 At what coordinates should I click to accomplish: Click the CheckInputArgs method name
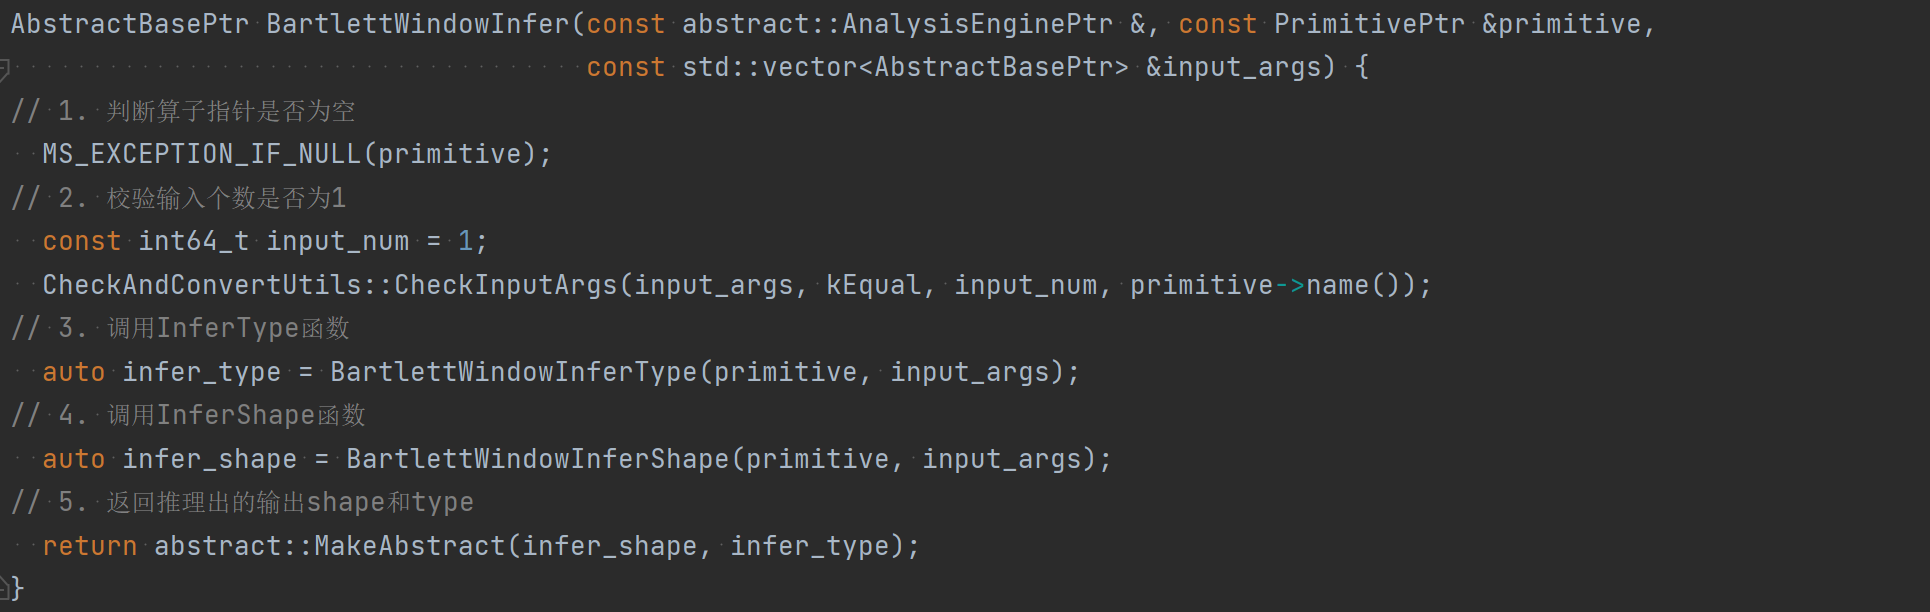(x=506, y=285)
